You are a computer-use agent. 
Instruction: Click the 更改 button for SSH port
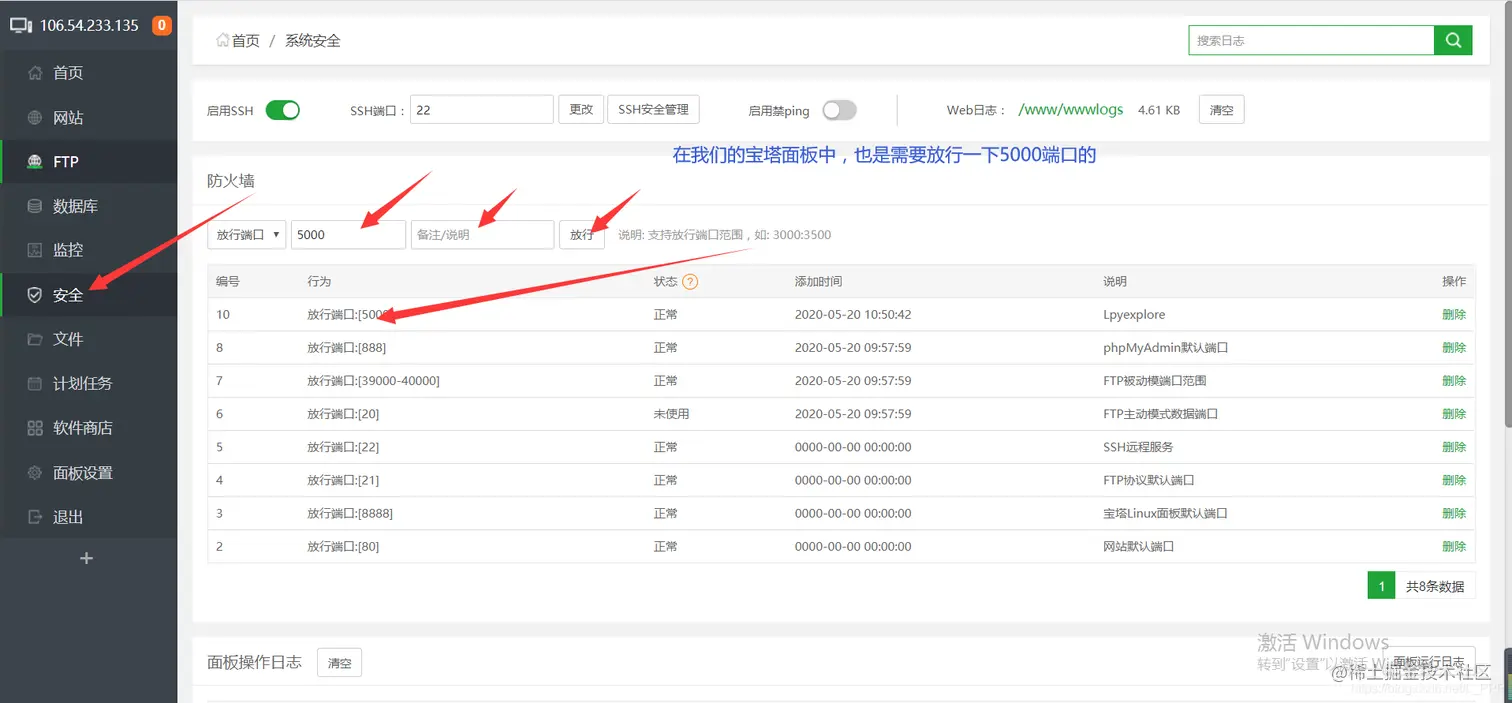[581, 110]
